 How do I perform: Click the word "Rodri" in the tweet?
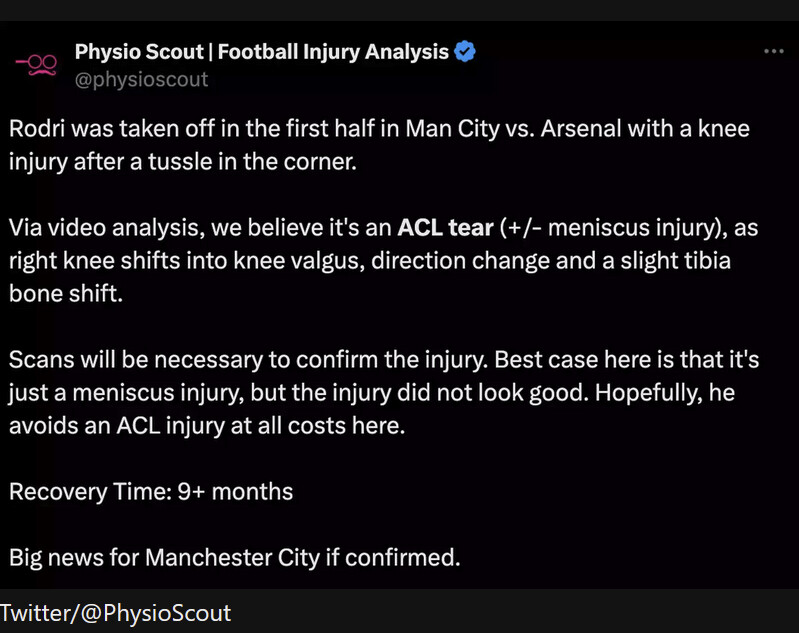[x=37, y=128]
